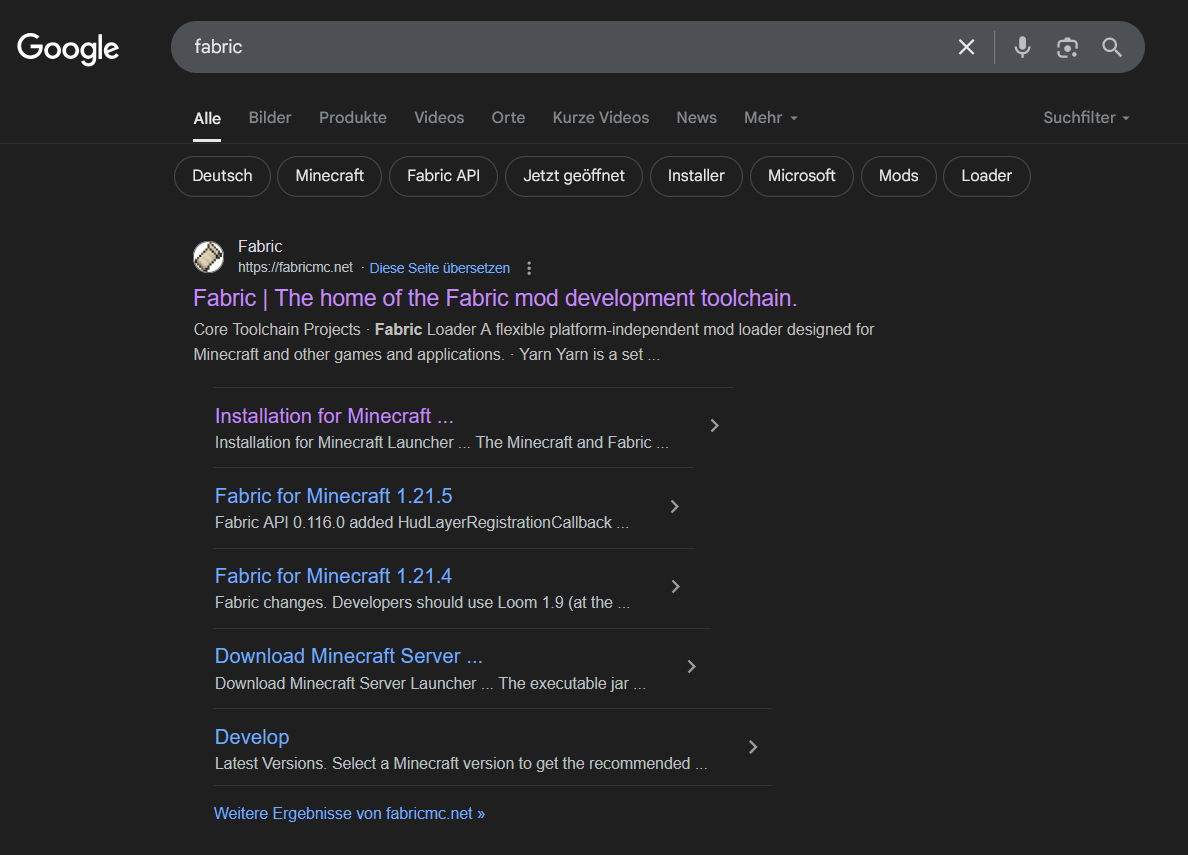Screen dimensions: 1188x855
Task: Open the Kurze Videos tab
Action: (x=600, y=117)
